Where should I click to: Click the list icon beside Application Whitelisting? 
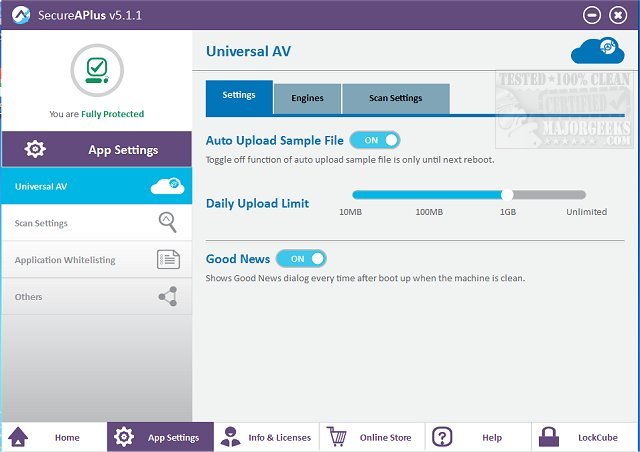[169, 259]
